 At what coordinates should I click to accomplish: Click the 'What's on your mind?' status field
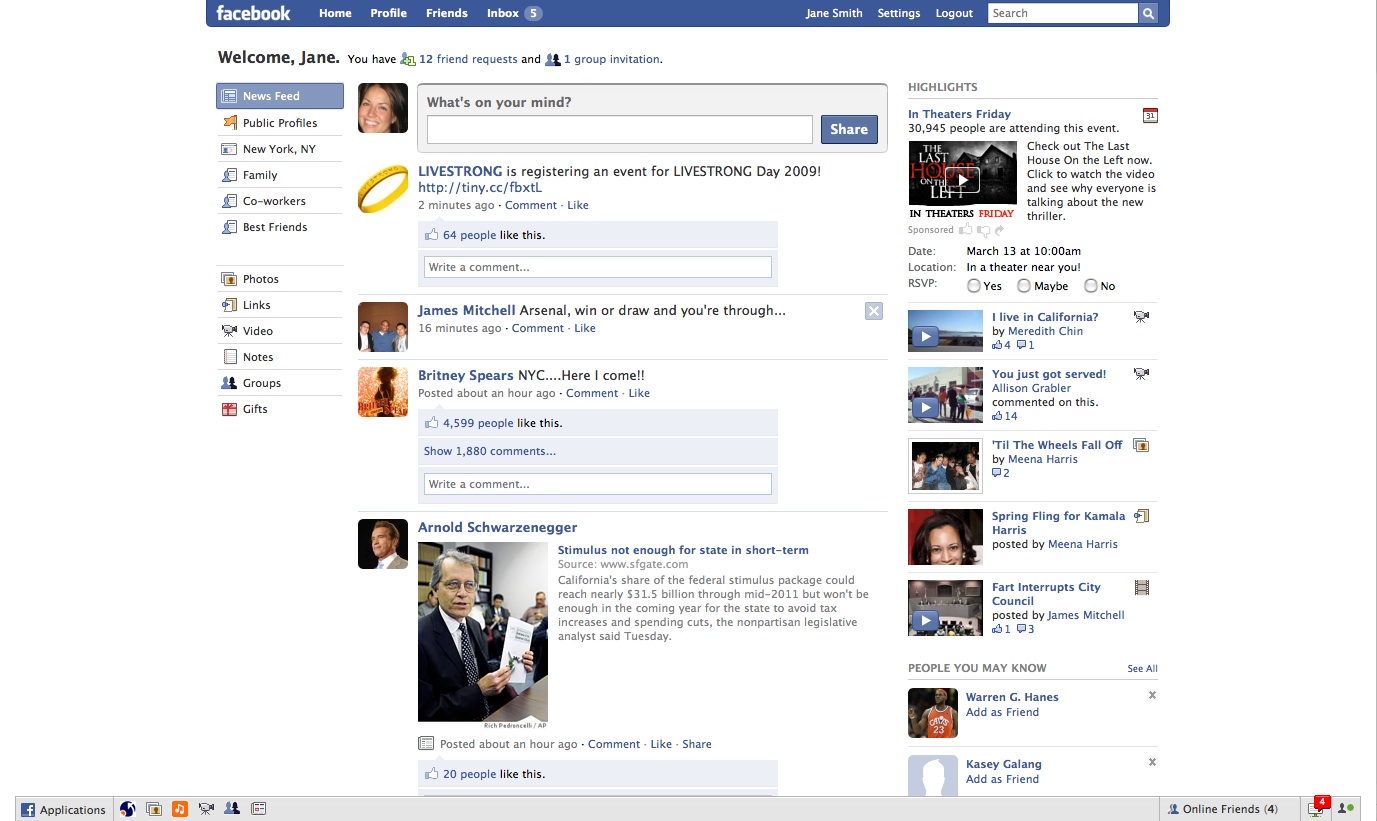tap(620, 130)
